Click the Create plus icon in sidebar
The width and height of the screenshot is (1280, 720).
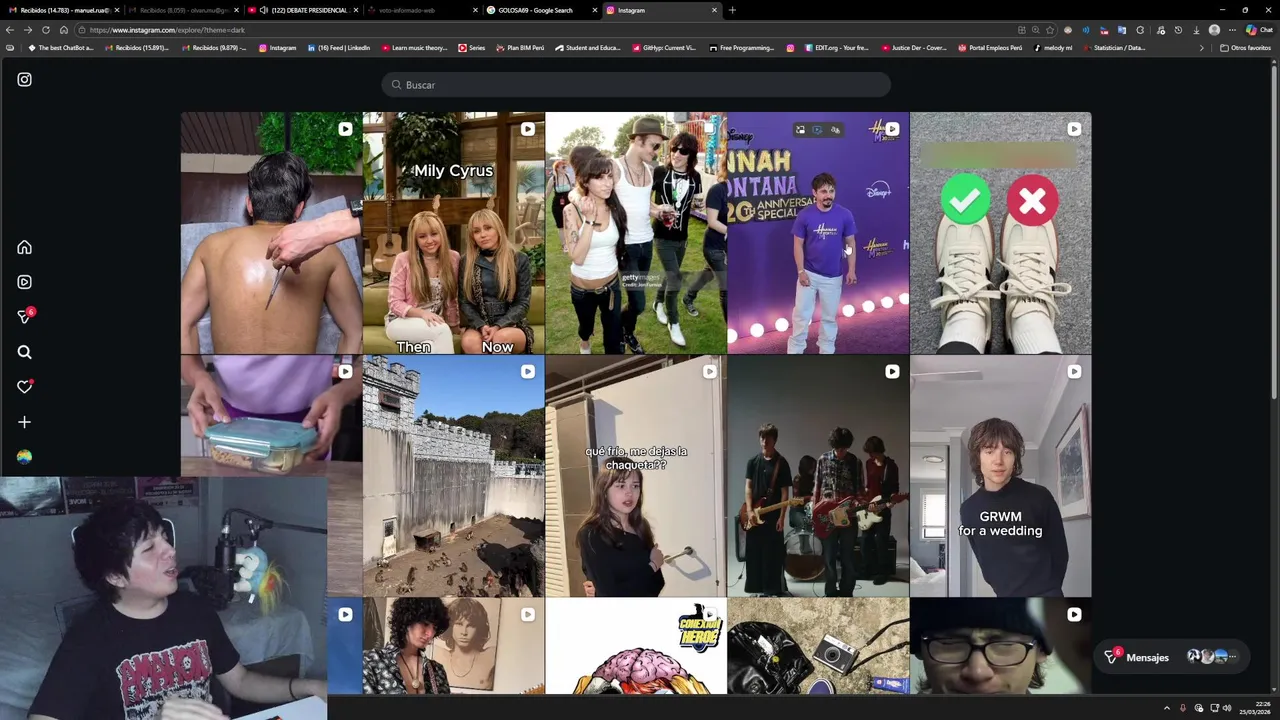pos(24,422)
